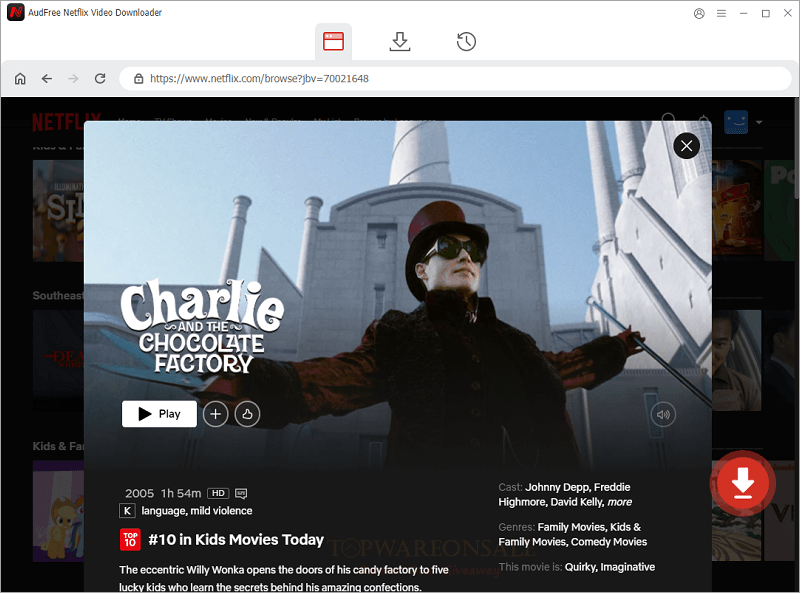The height and width of the screenshot is (593, 800).
Task: Click the Quirky mood tag
Action: click(x=580, y=567)
